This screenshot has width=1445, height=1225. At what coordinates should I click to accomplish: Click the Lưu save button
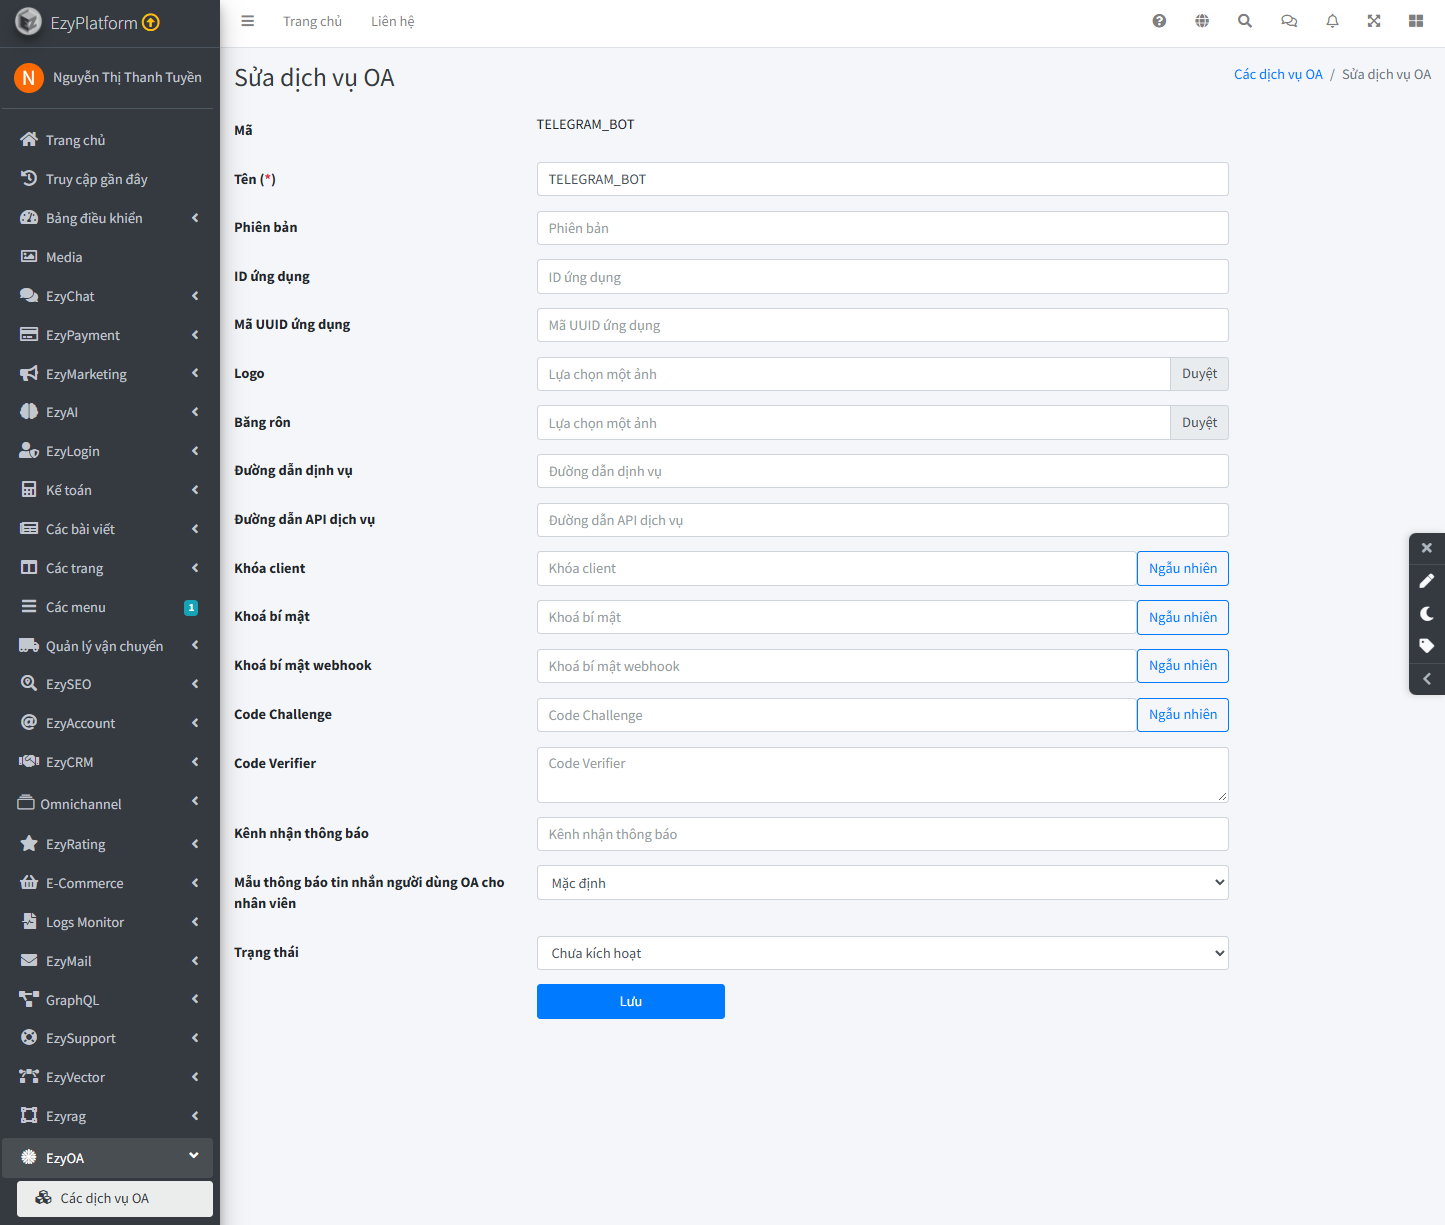pyautogui.click(x=631, y=1002)
